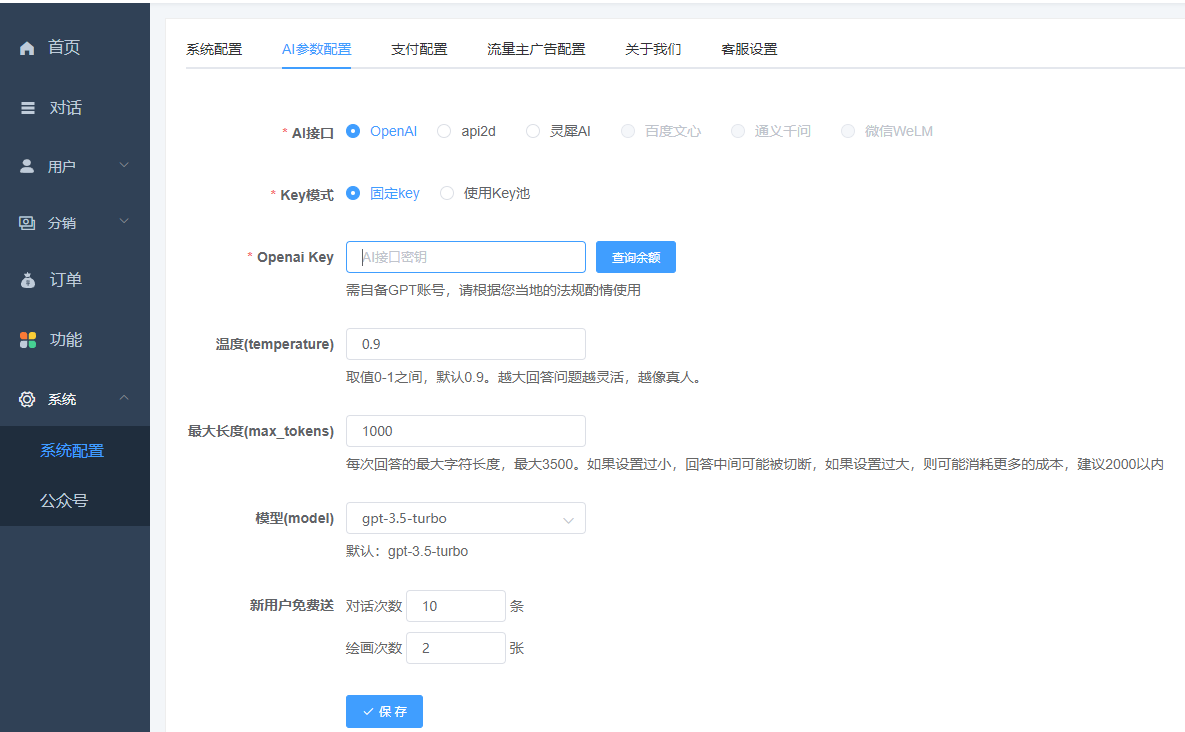Click the 查询余额 balance check button

point(635,257)
